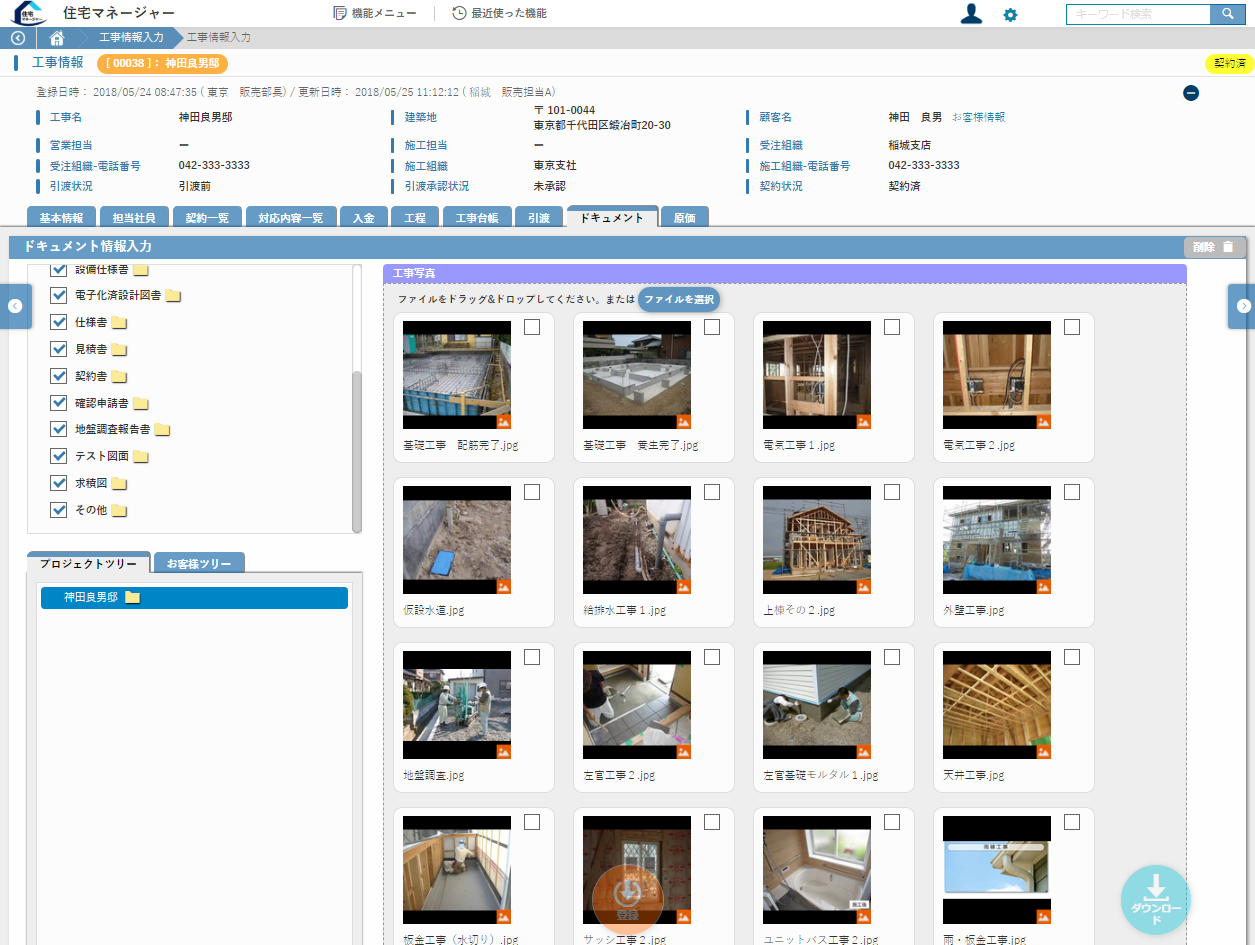Click the search magnifier button
This screenshot has height=945, width=1255.
coord(1227,14)
